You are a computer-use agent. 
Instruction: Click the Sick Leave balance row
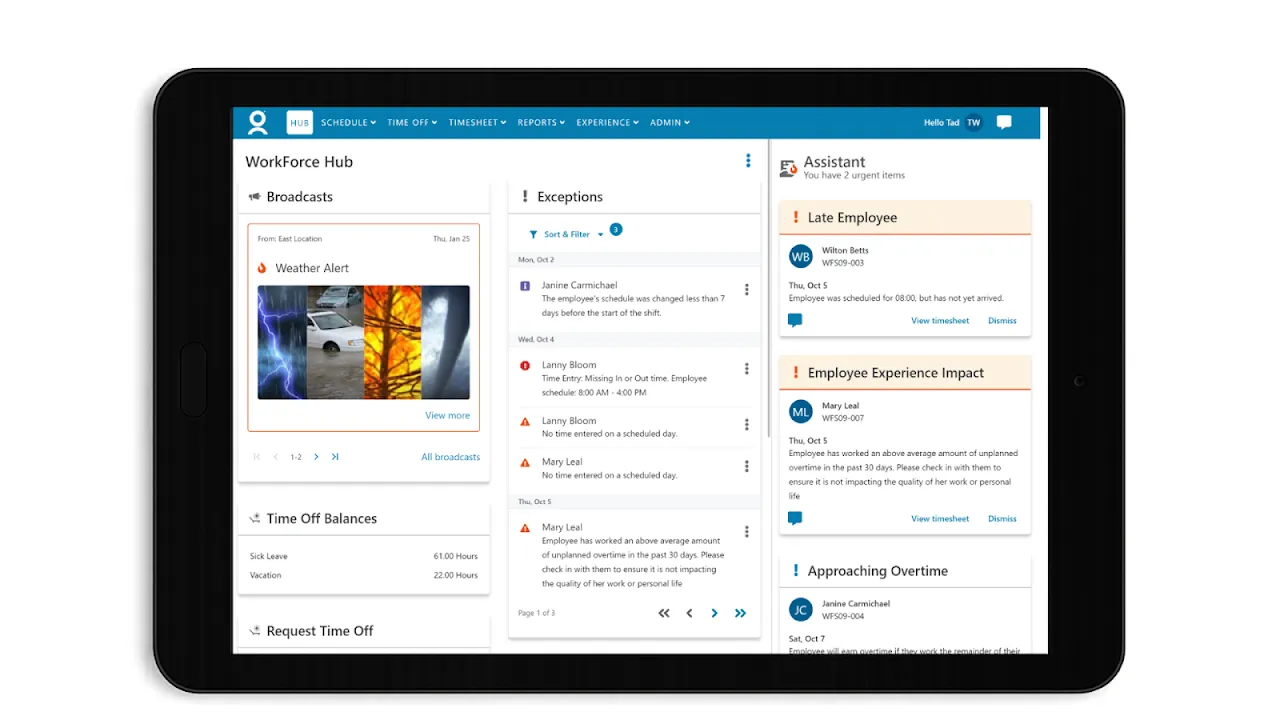[364, 556]
